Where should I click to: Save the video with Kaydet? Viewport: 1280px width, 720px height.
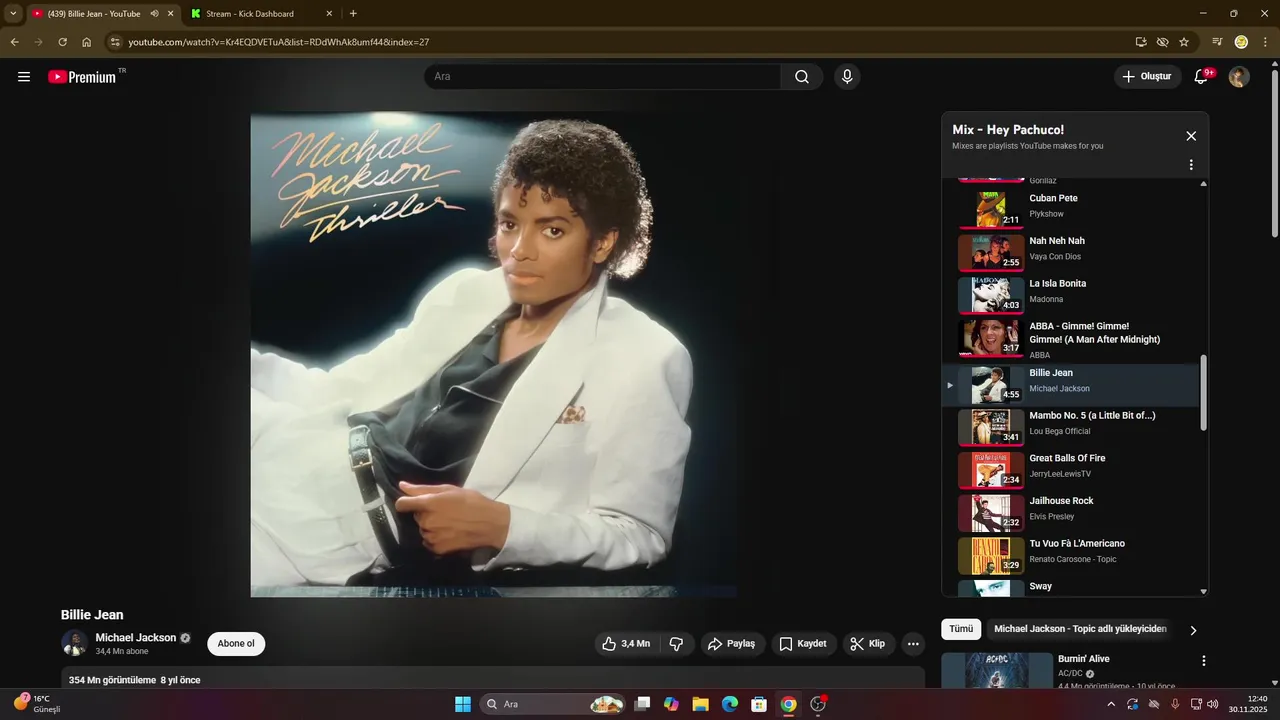(x=803, y=644)
